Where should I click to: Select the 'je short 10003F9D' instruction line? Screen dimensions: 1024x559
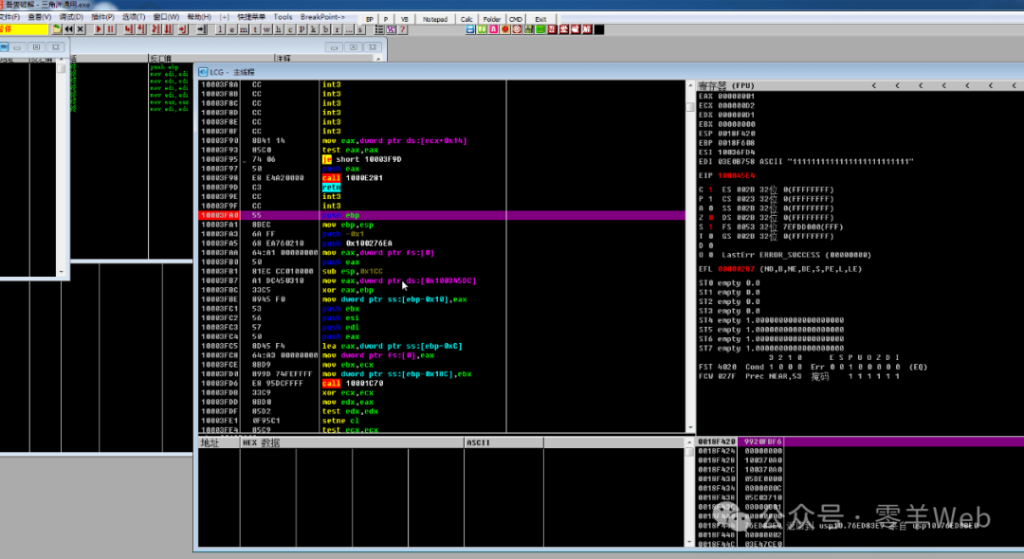(441, 159)
